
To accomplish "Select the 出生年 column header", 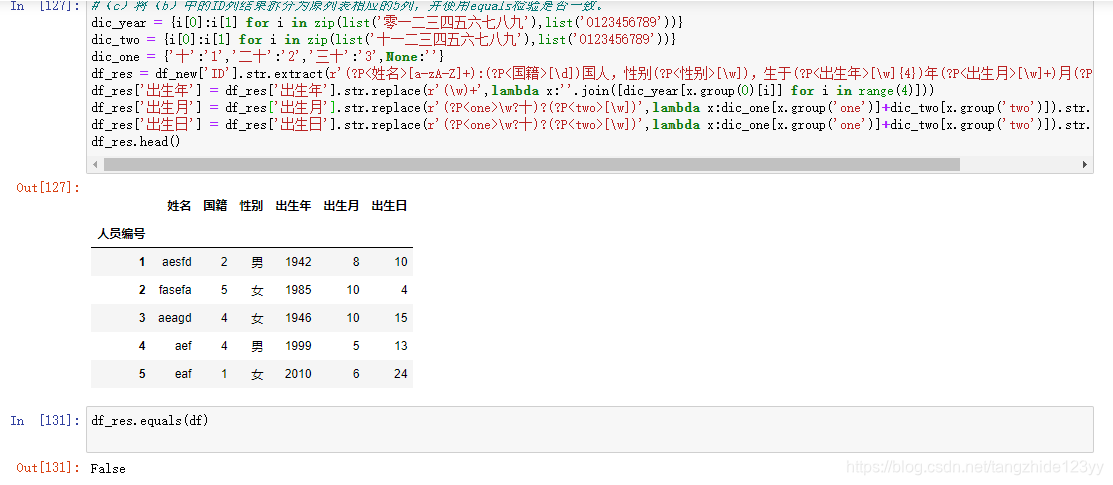I will pos(293,206).
